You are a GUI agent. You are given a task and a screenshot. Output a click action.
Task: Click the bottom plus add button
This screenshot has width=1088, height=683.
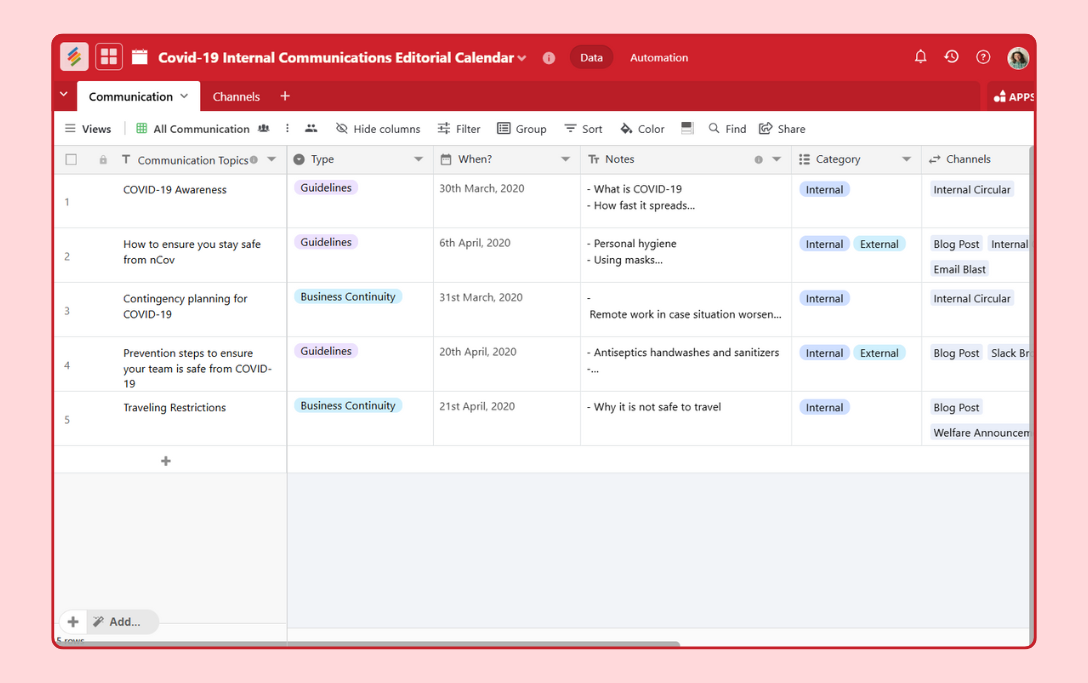click(x=73, y=622)
